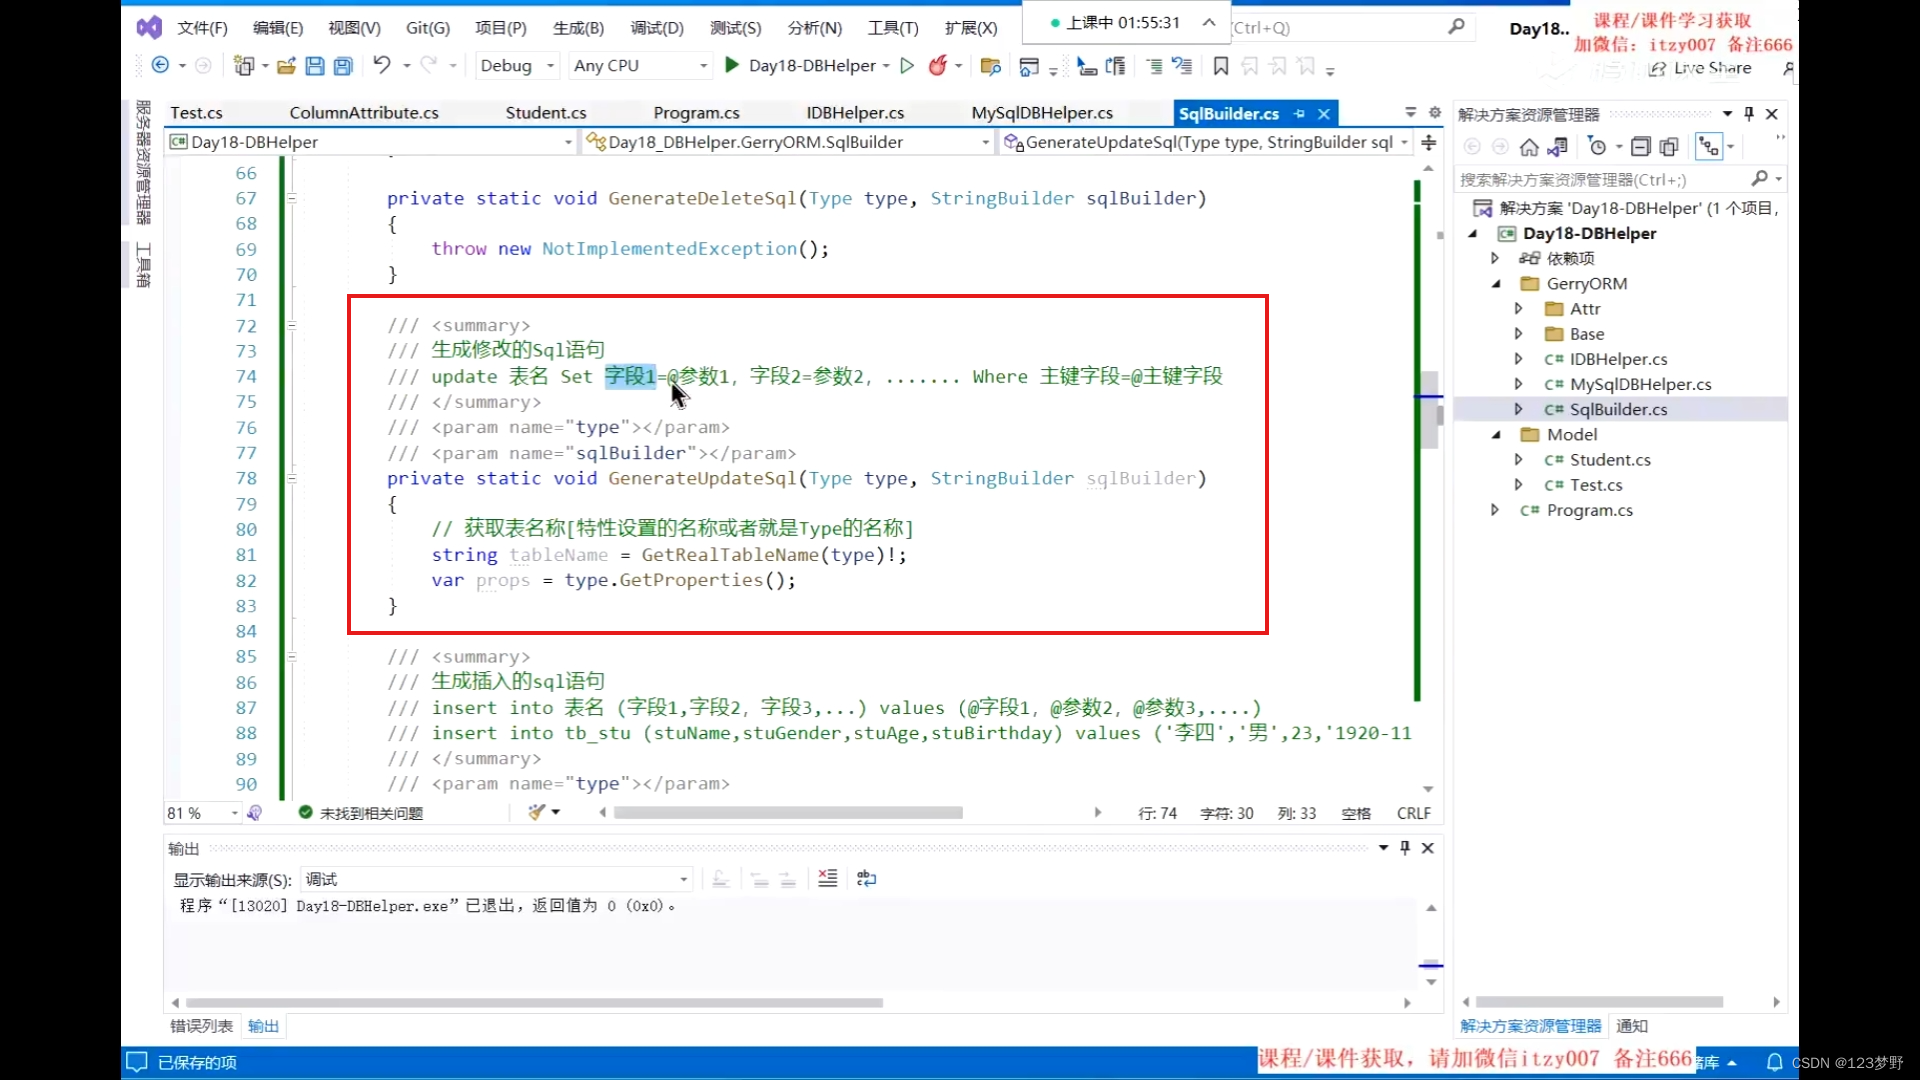Select the Git(G) menu icon
Viewport: 1920px width, 1080px height.
427,28
